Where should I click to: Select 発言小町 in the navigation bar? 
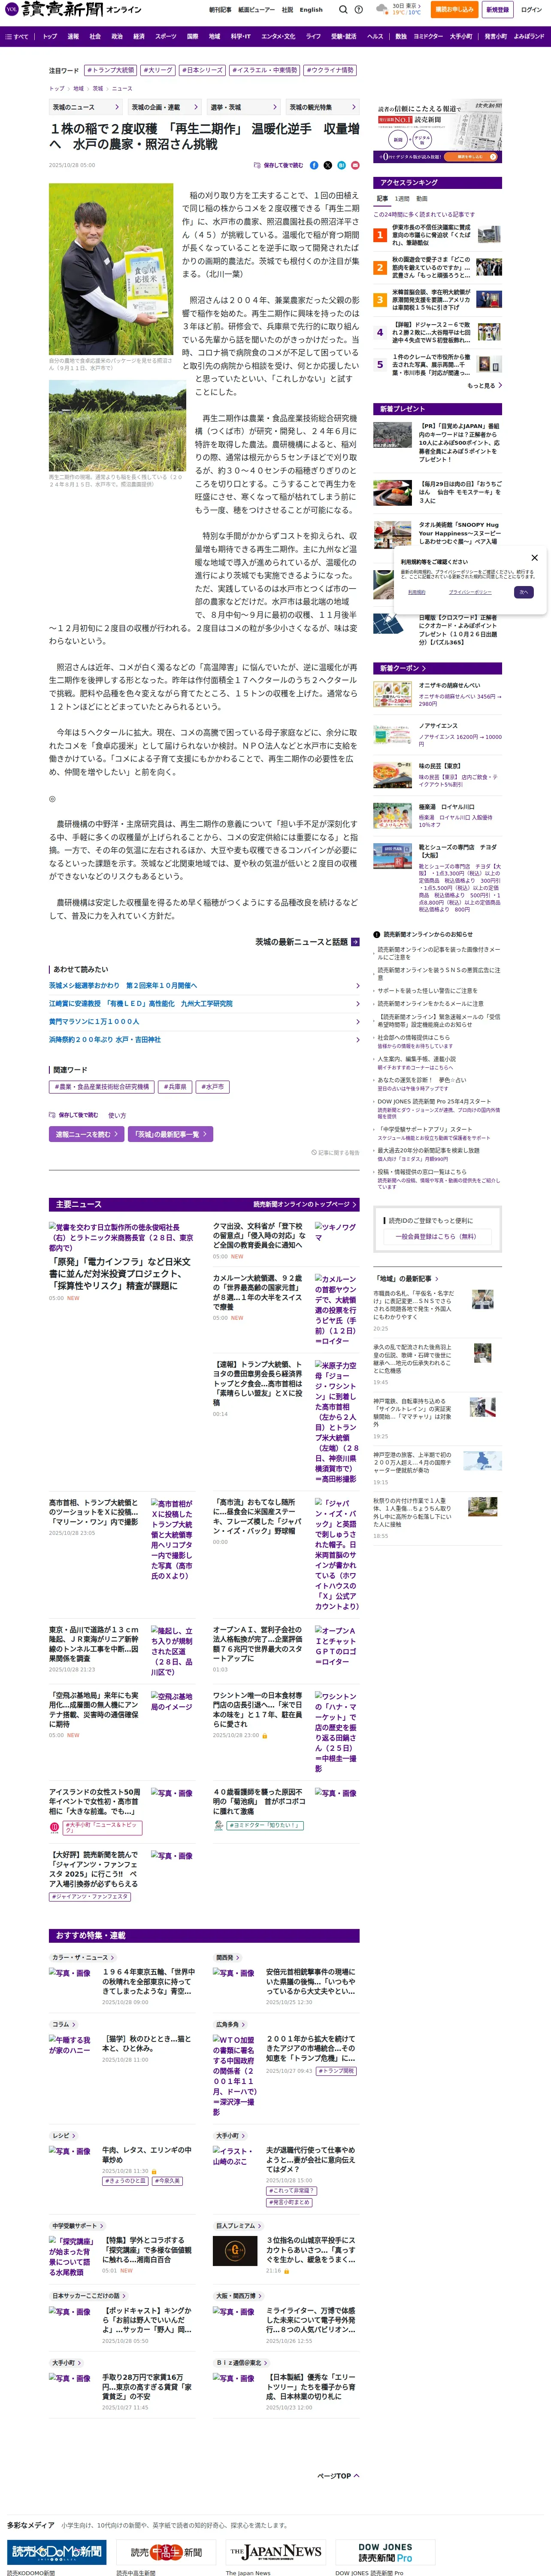[496, 36]
